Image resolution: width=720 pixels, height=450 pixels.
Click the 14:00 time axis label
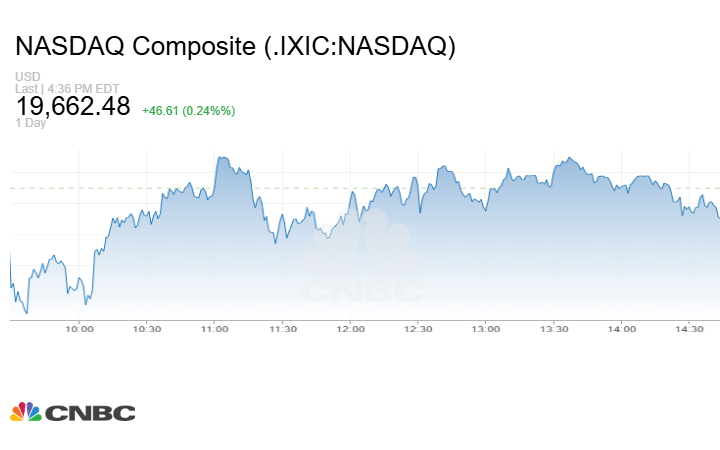[x=622, y=329]
